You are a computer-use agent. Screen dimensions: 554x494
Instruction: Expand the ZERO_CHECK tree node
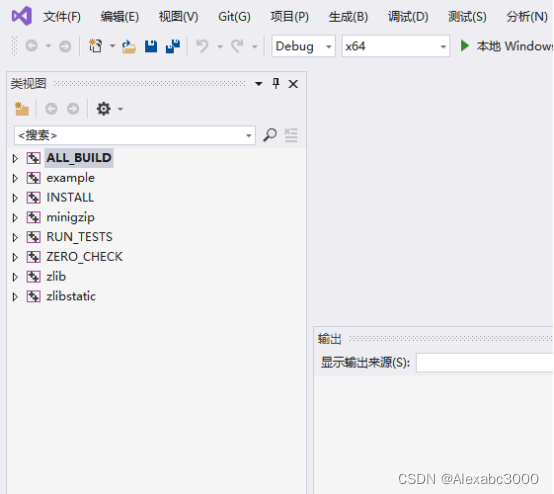[15, 257]
